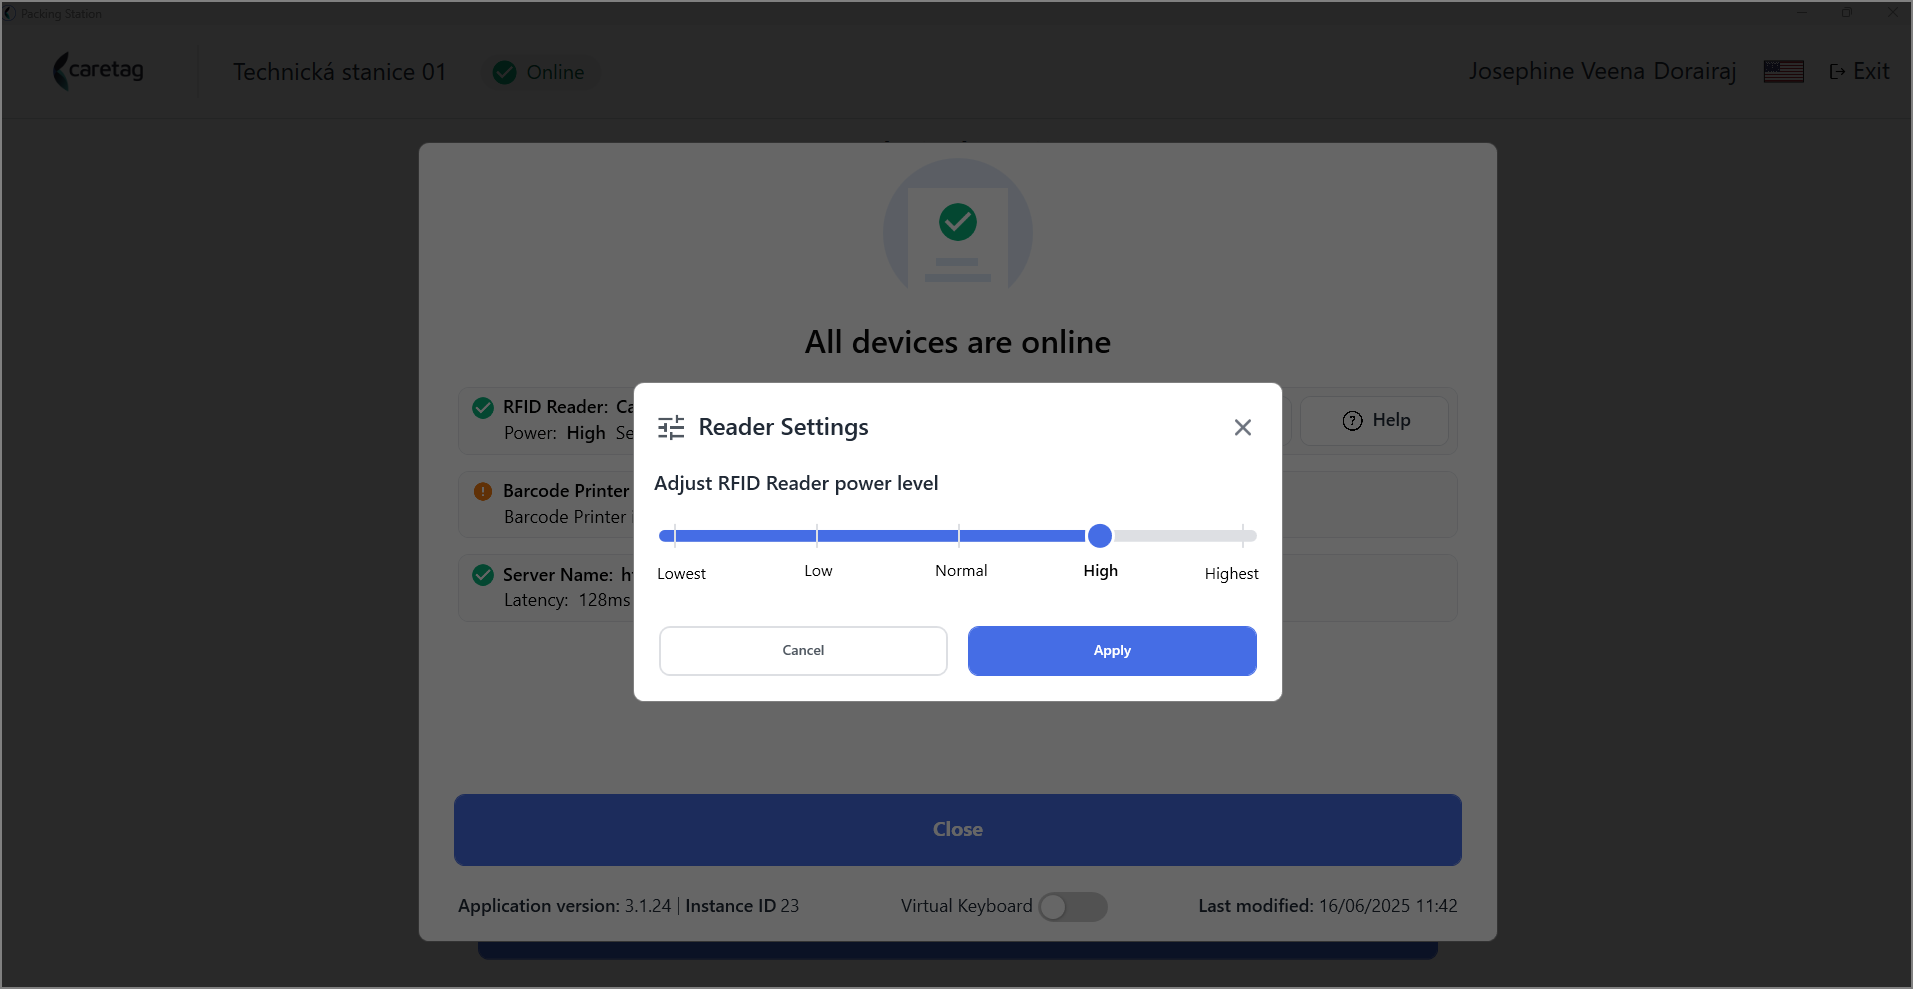Click the Normal label under slider
This screenshot has width=1913, height=989.
click(961, 571)
